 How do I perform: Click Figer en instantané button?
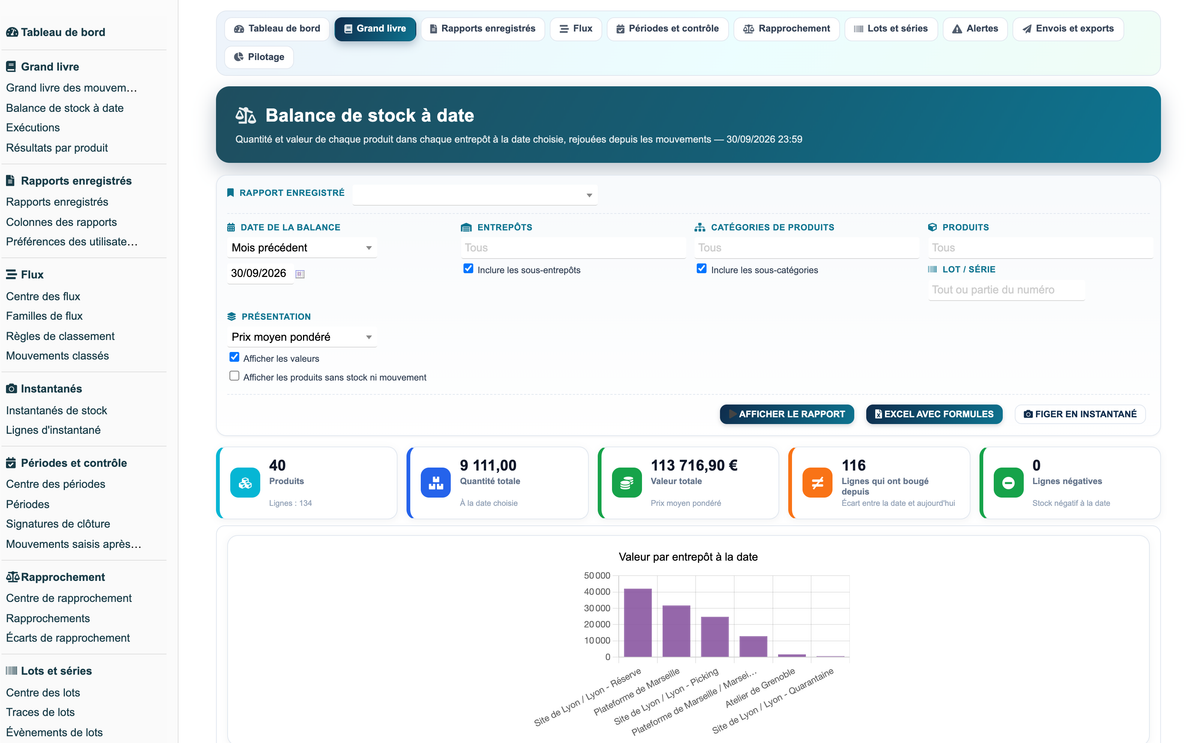[x=1080, y=414]
